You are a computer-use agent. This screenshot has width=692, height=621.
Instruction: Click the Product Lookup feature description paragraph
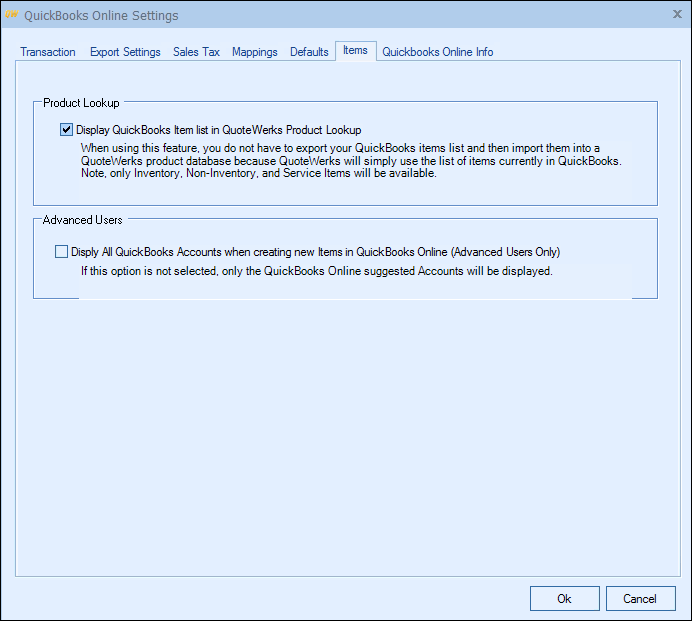coord(350,160)
